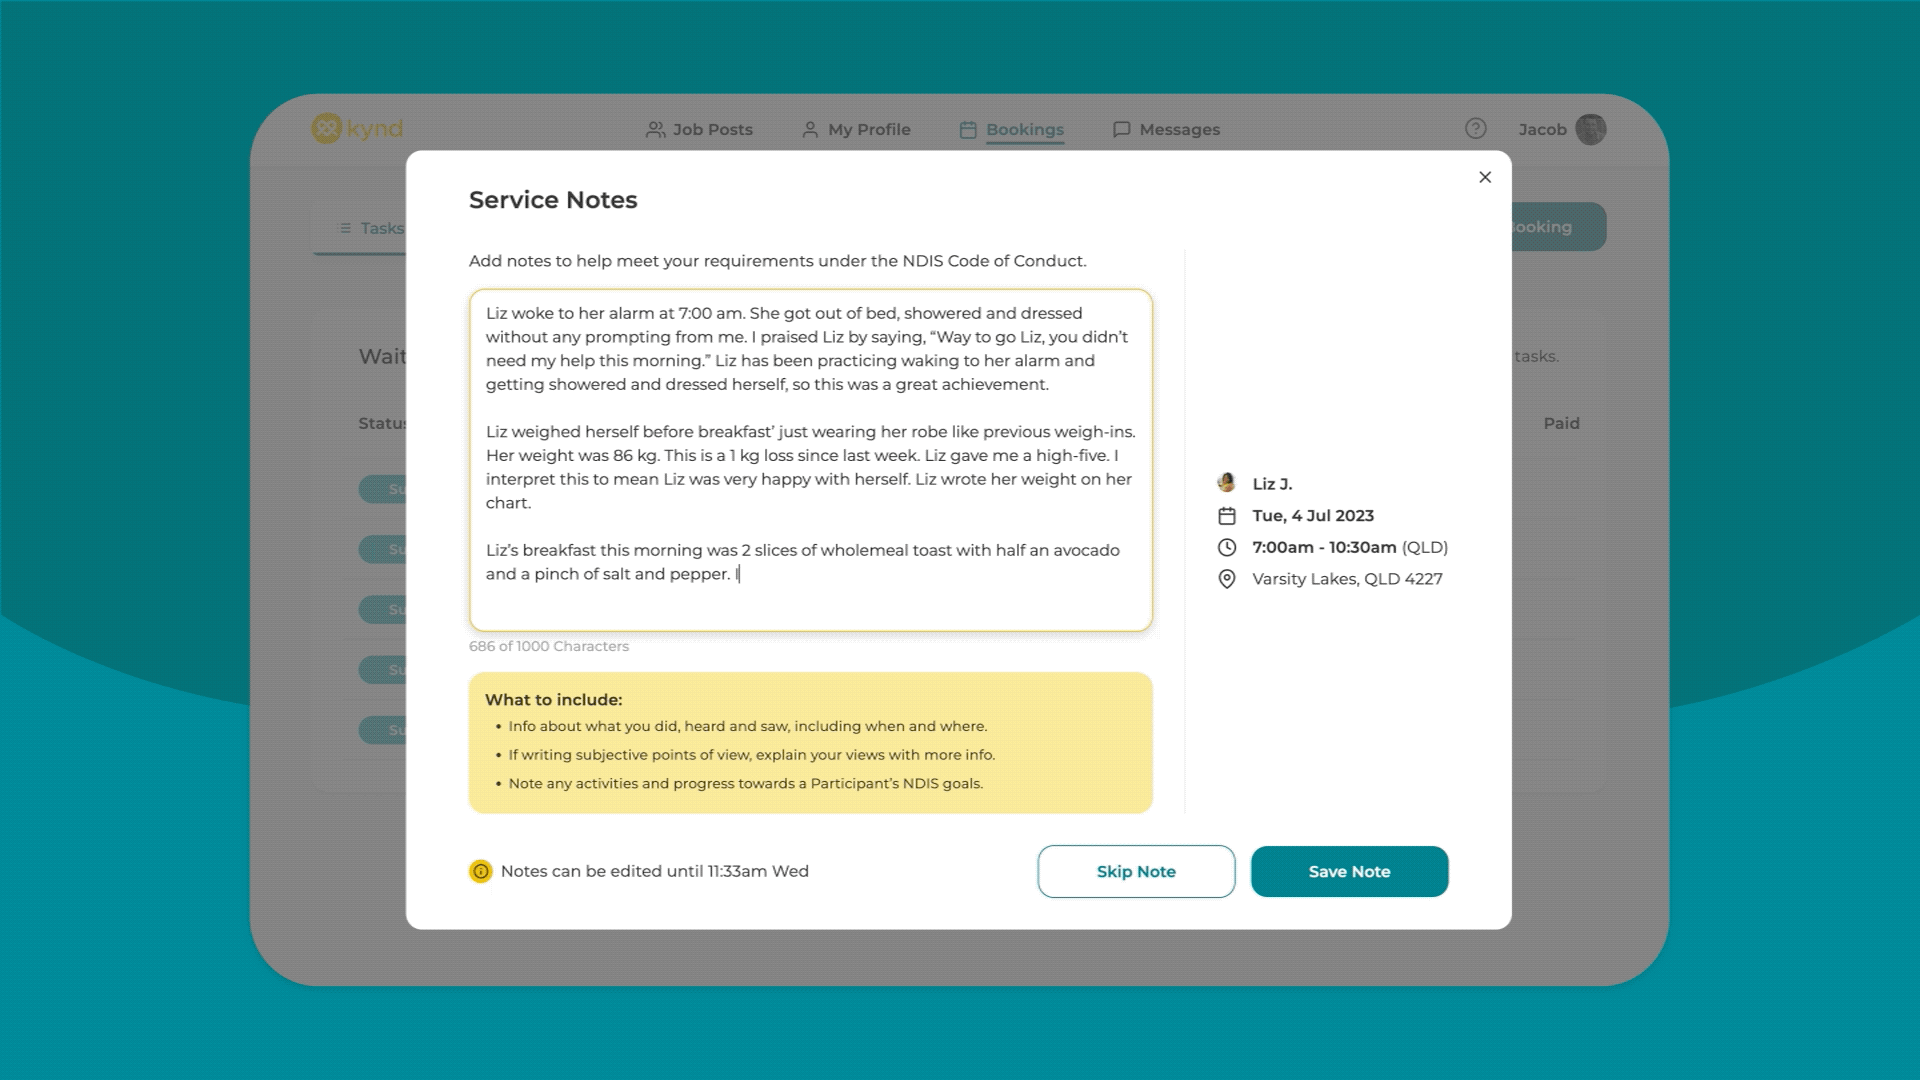Viewport: 1920px width, 1080px height.
Task: Close the Service Notes dialog
Action: pos(1485,177)
